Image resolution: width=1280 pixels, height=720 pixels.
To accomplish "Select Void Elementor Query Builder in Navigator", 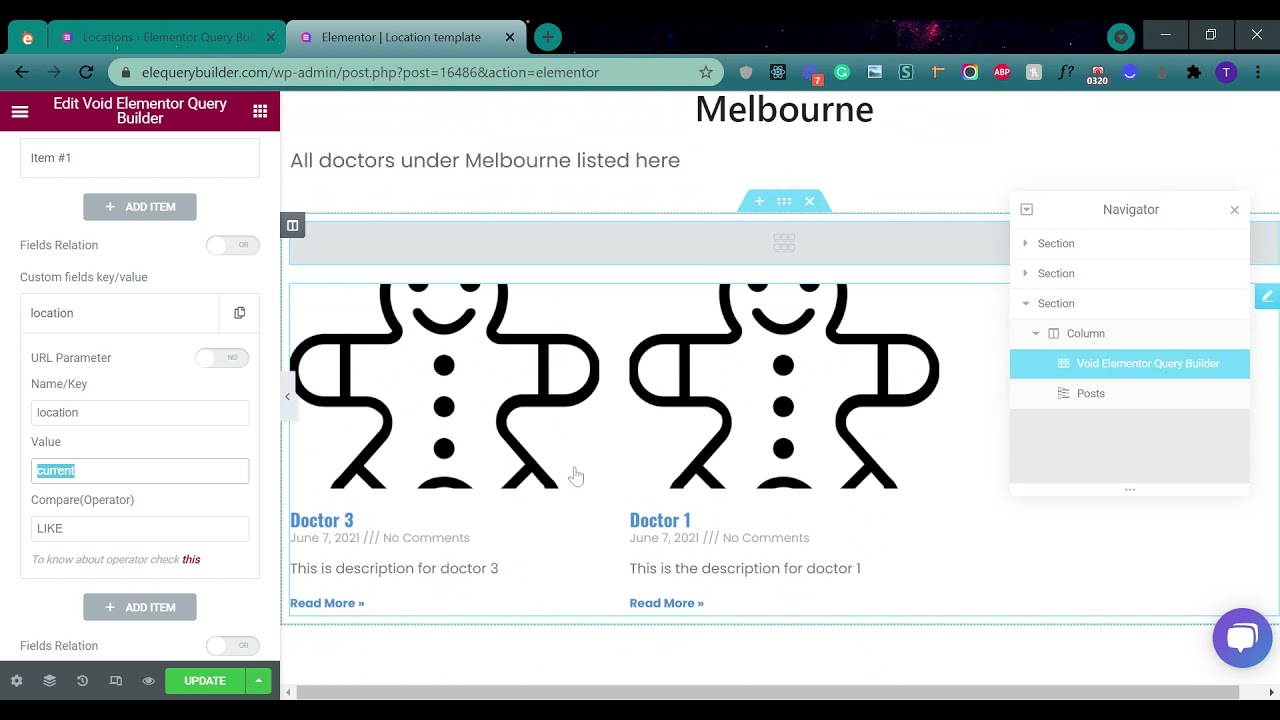I will 1130,363.
